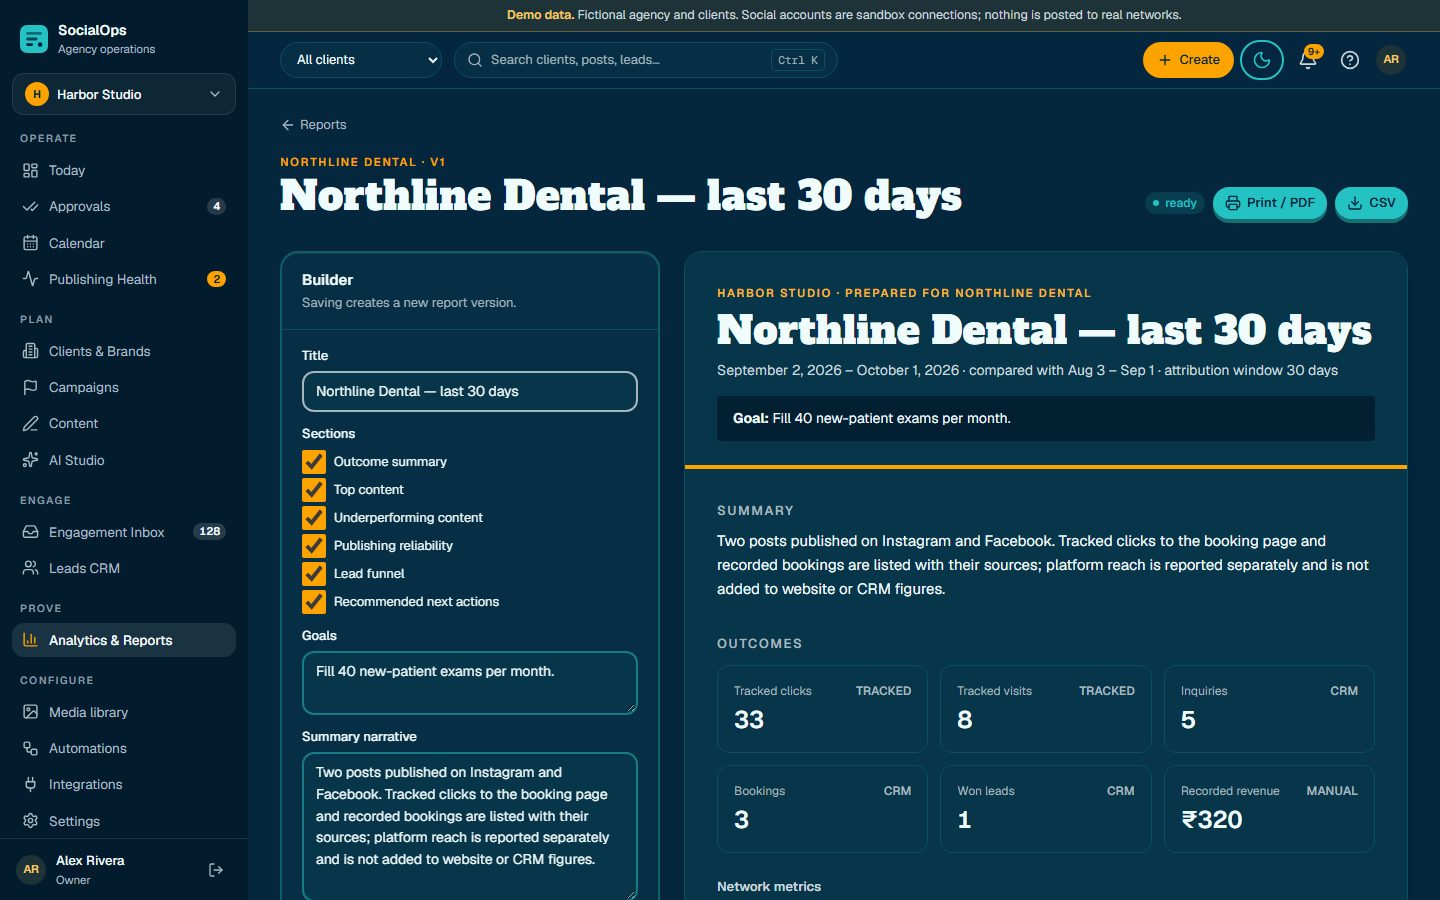Click the sign out icon beside Alex Rivera

216,870
